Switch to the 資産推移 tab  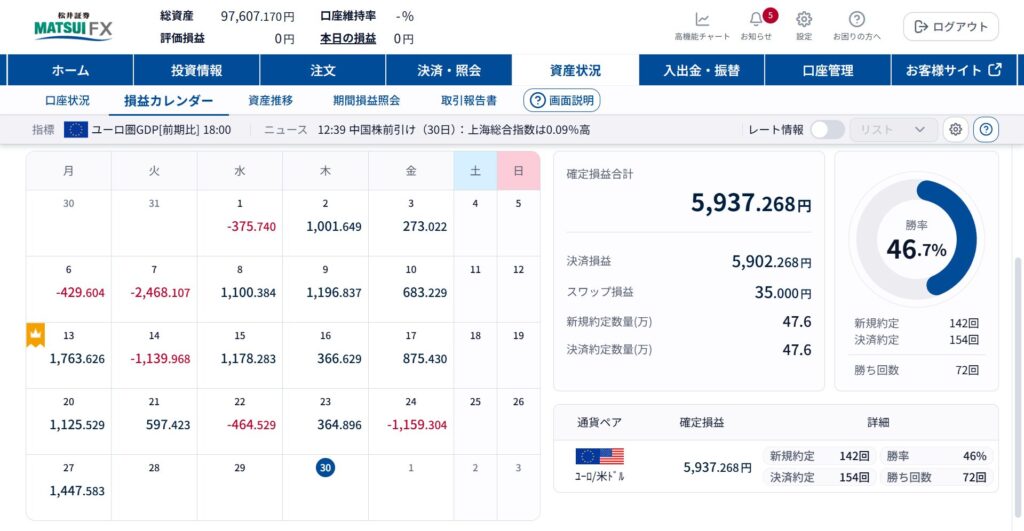click(x=271, y=100)
